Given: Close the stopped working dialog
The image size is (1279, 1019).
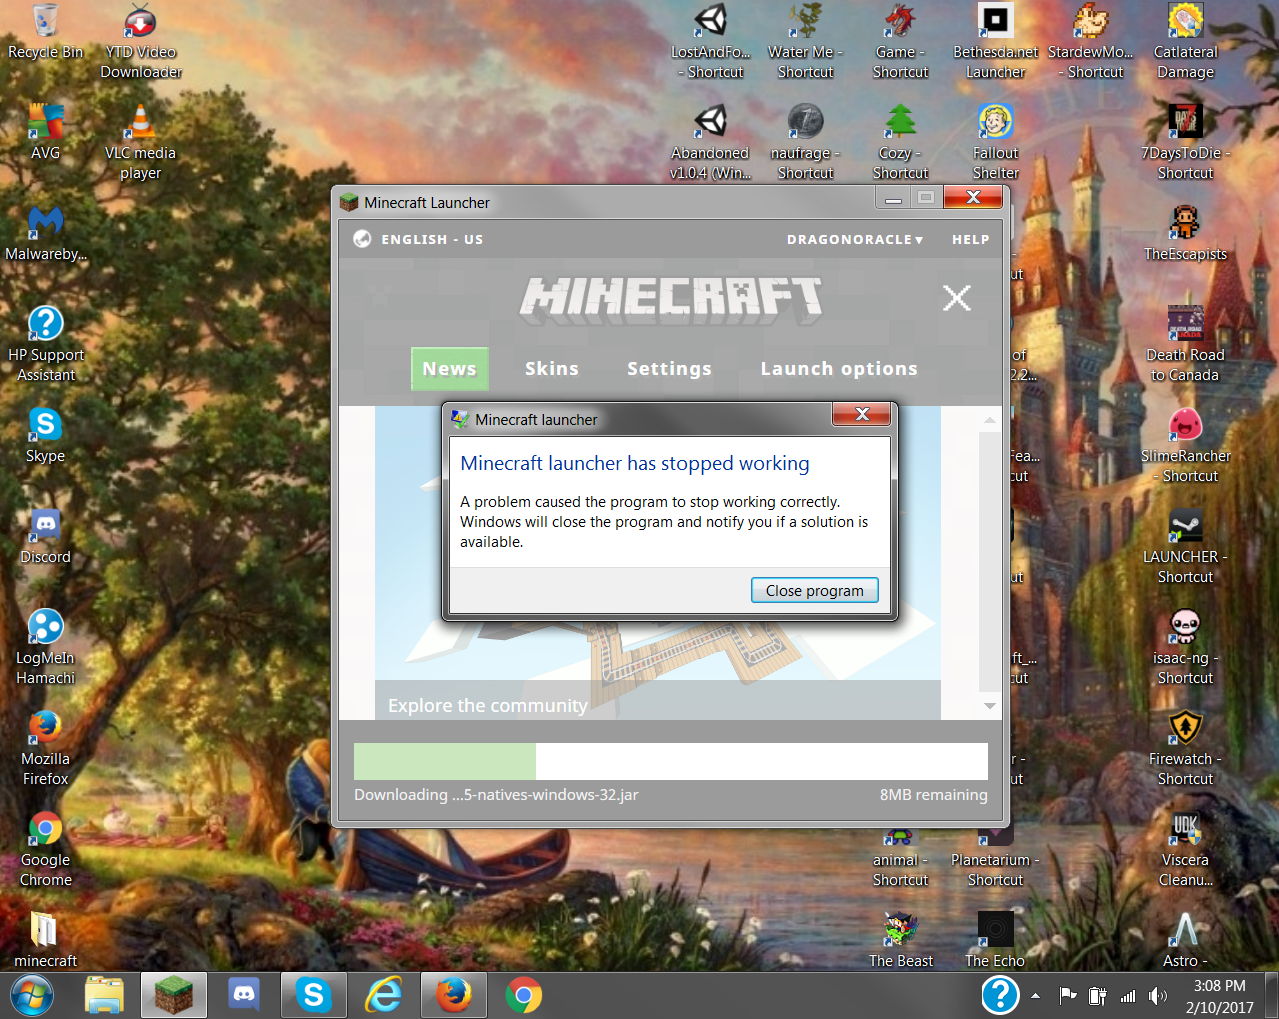Looking at the screenshot, I should 862,414.
